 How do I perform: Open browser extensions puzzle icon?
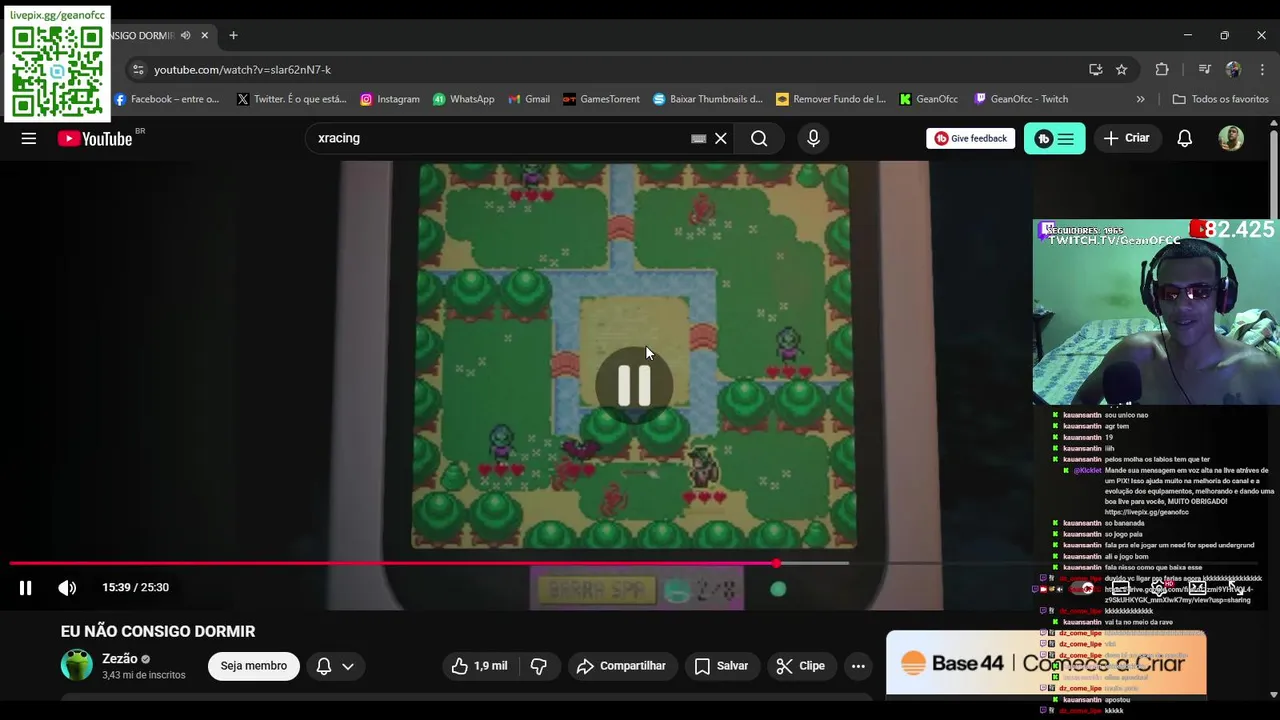click(1162, 70)
